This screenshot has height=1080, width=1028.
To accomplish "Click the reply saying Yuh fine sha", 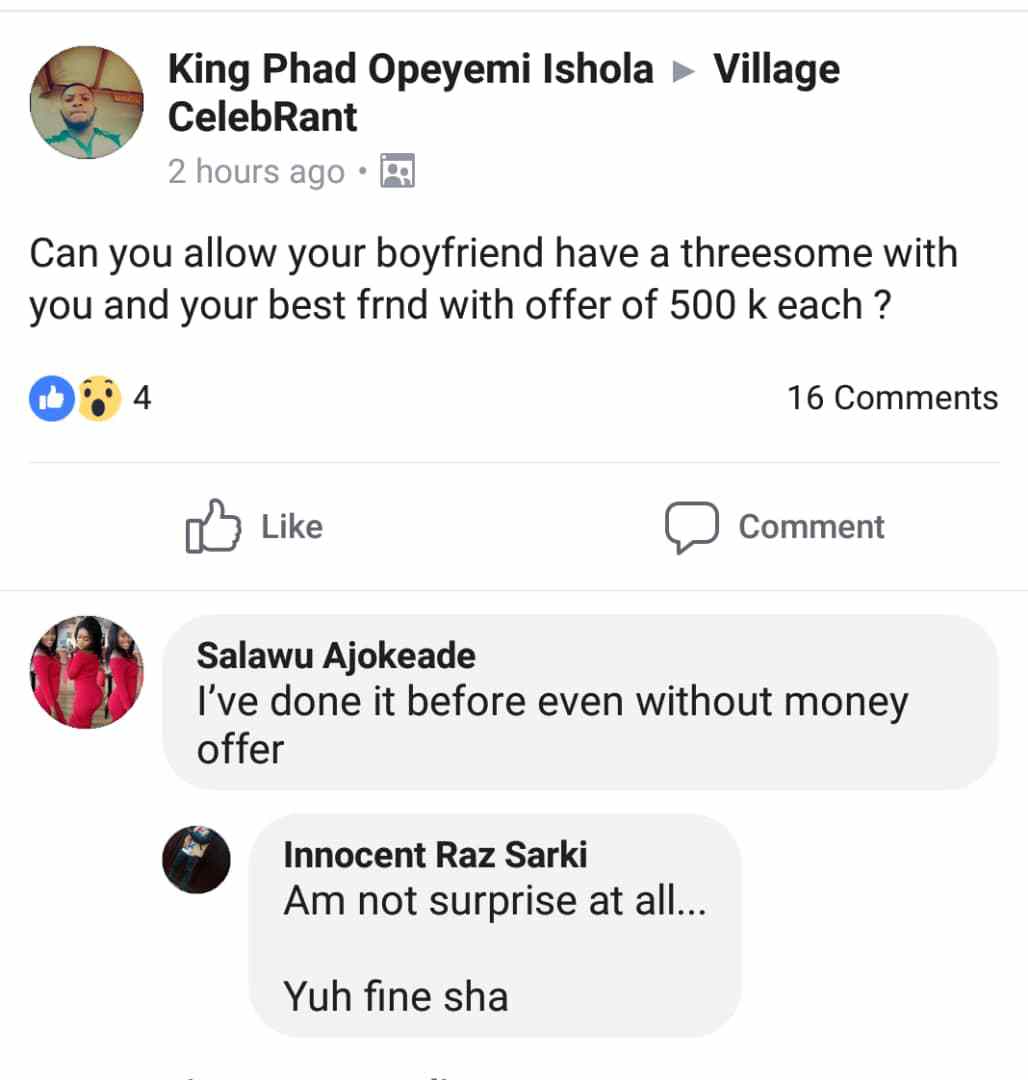I will click(396, 996).
